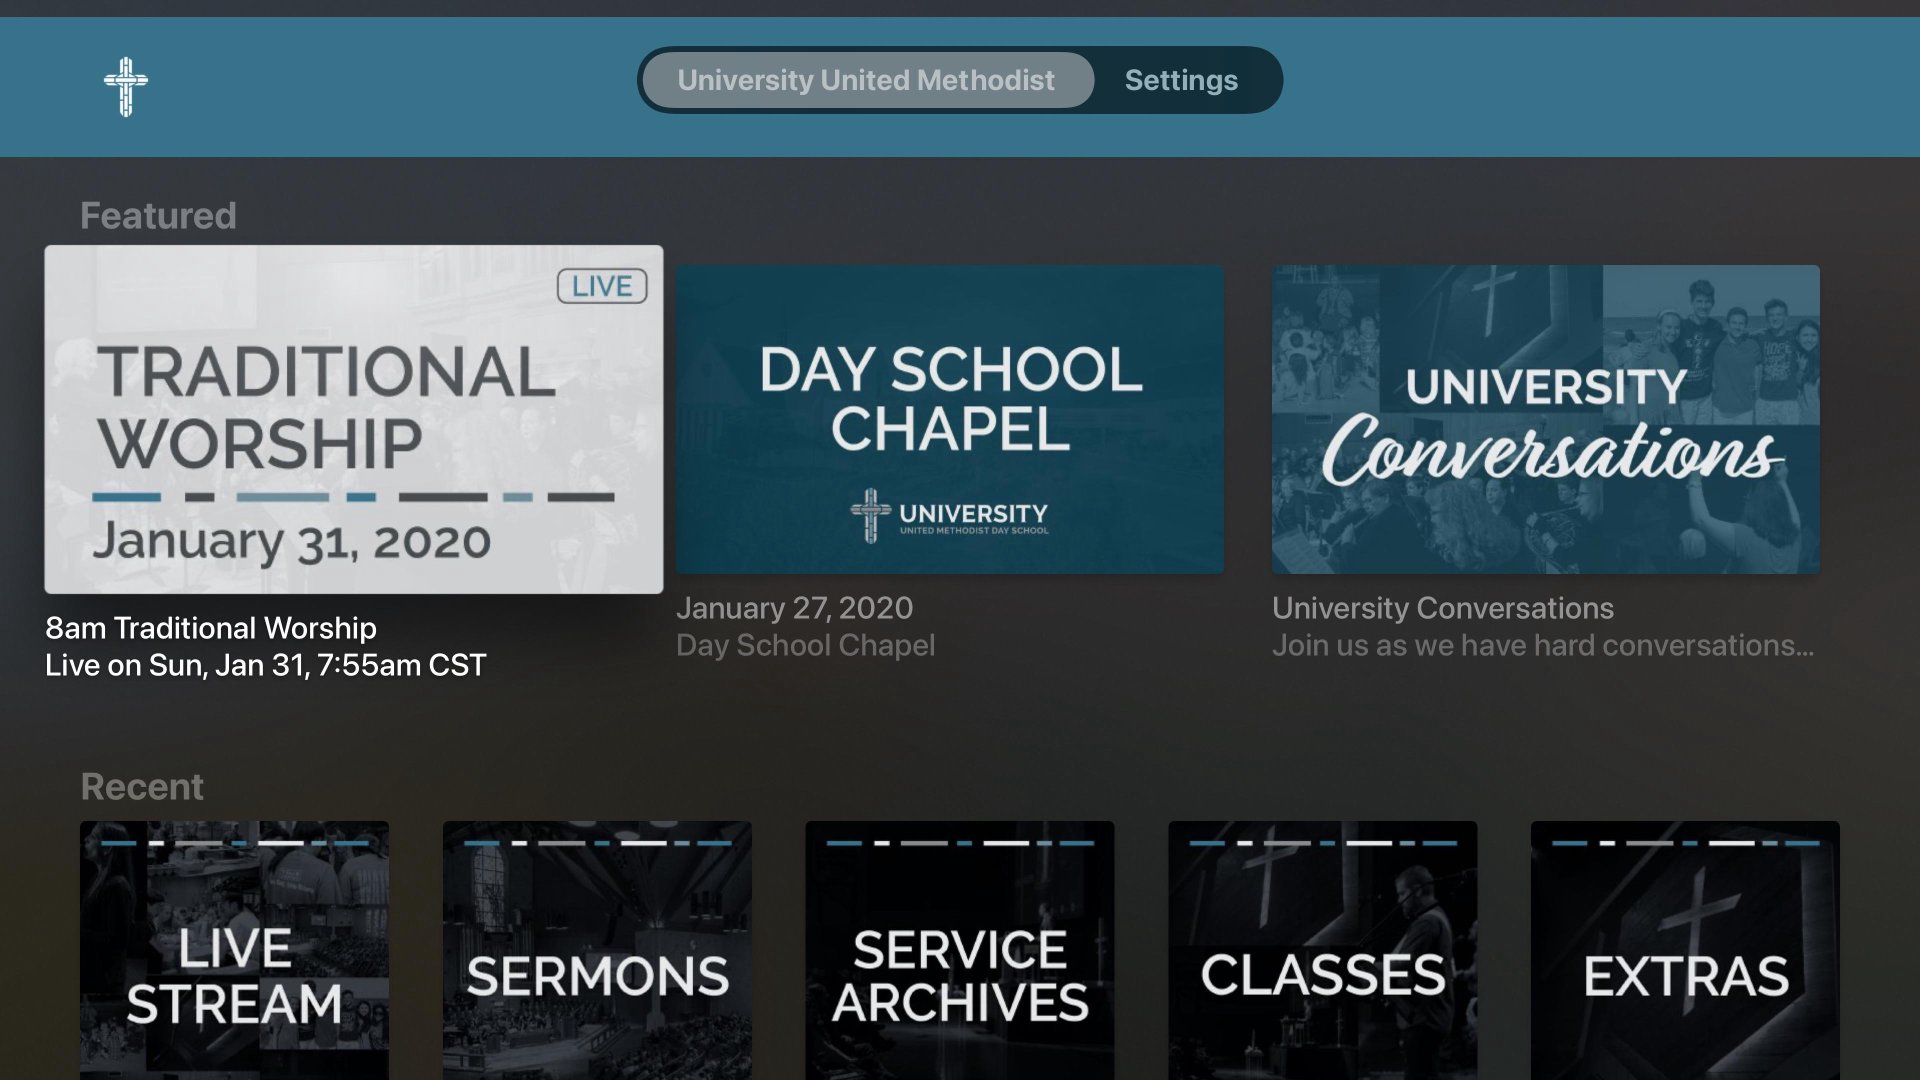Image resolution: width=1920 pixels, height=1080 pixels.
Task: Click 'Live on Sun, Jan 31, 7:55am CST' text
Action: click(266, 665)
